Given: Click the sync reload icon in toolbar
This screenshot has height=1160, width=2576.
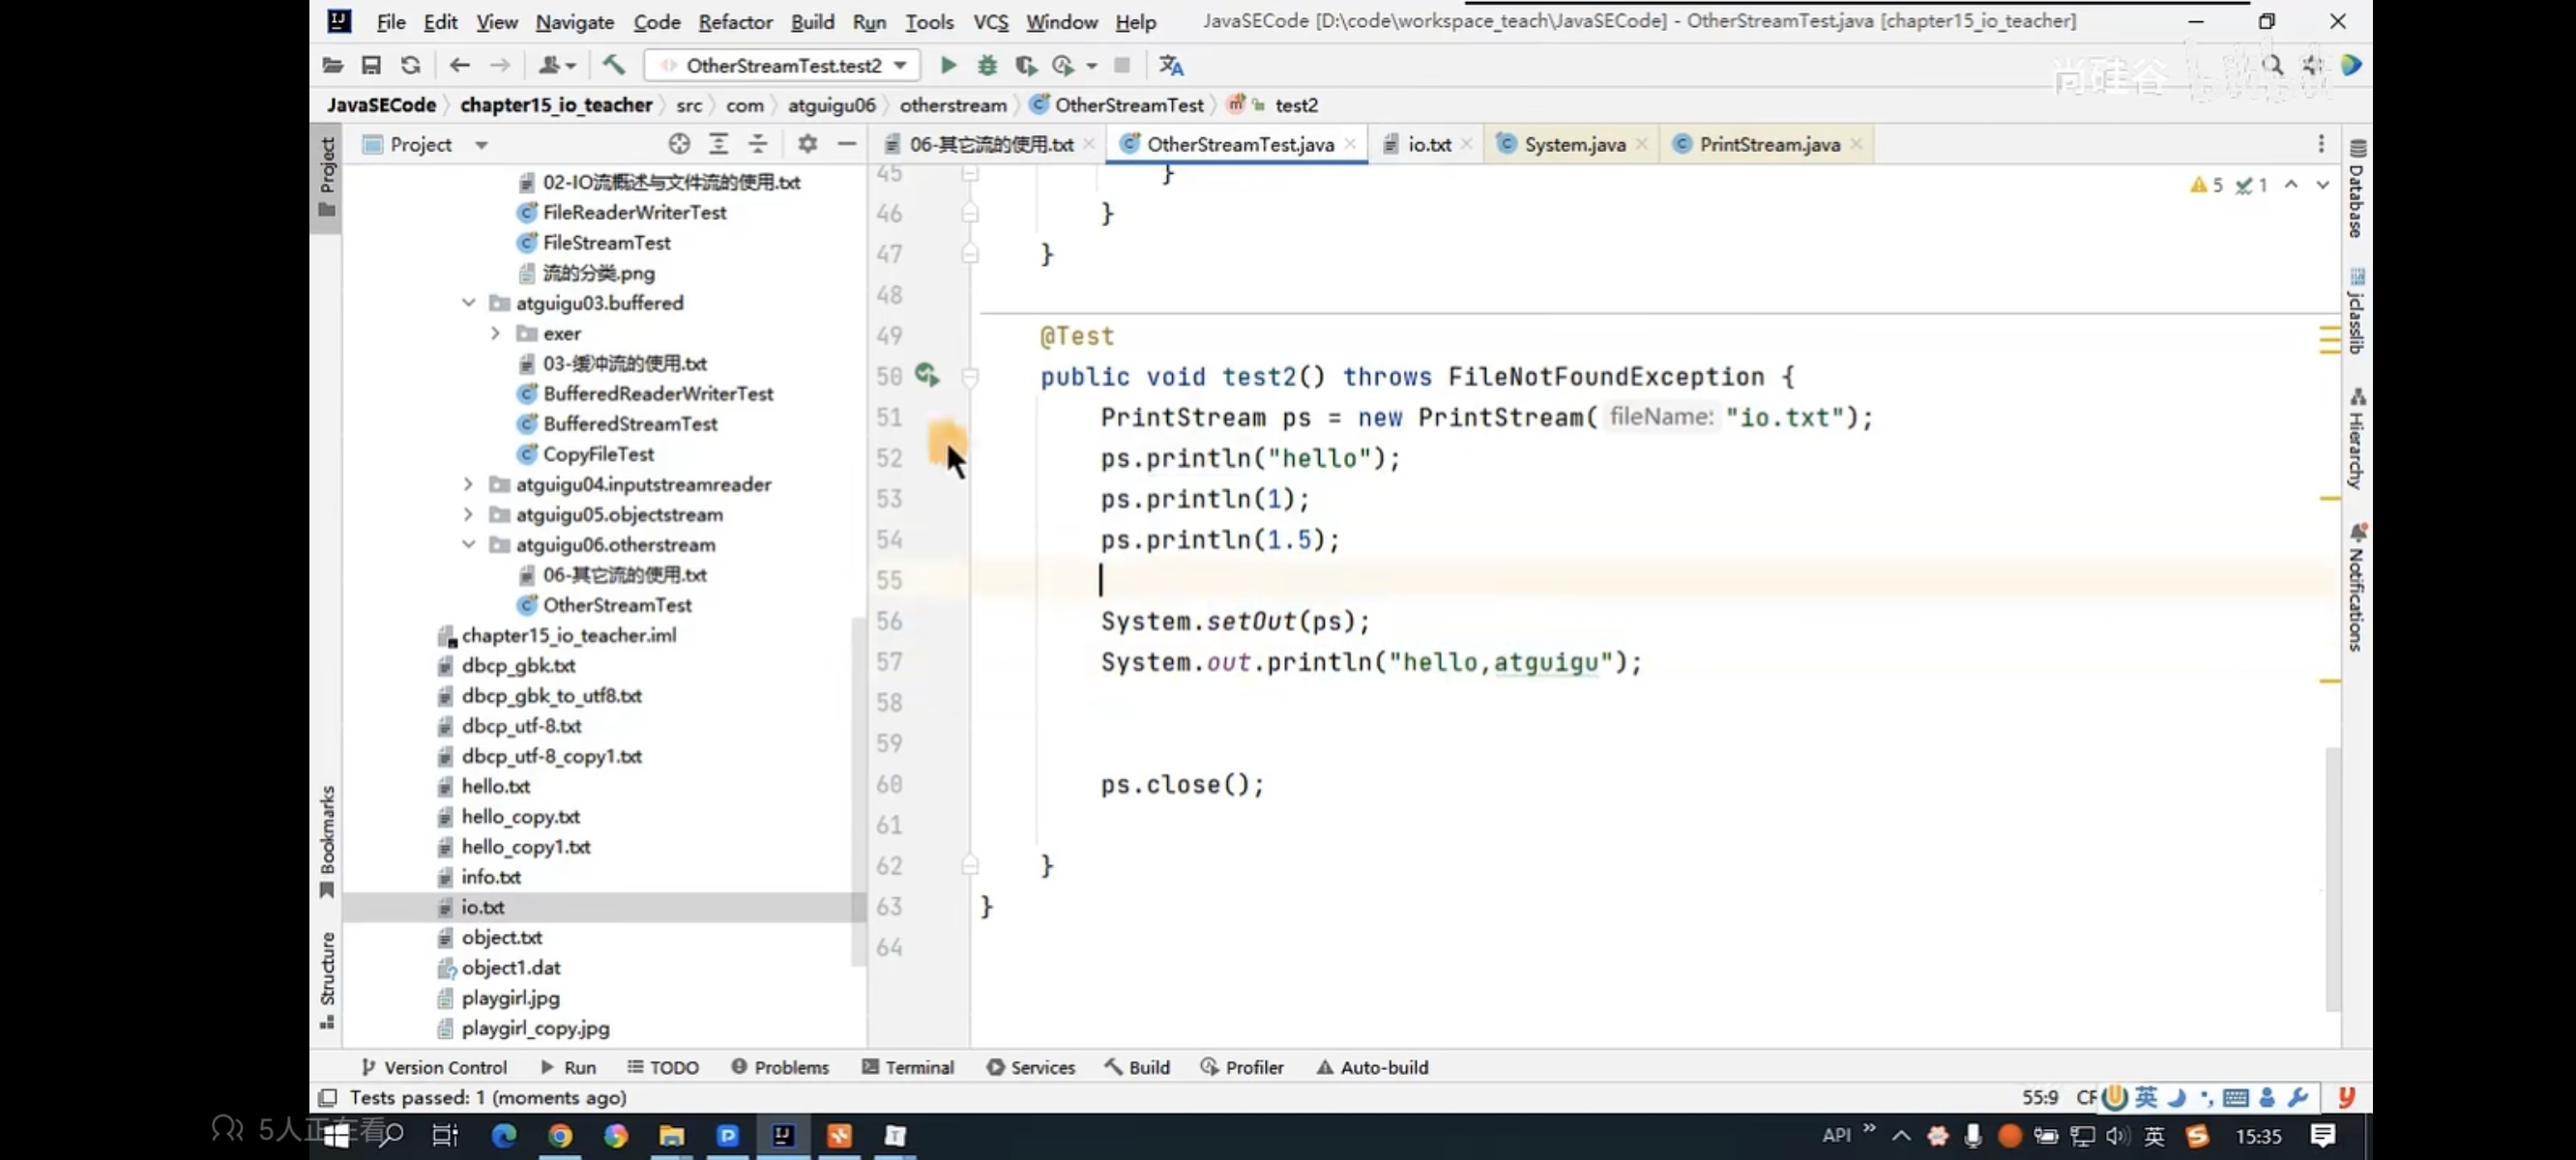Looking at the screenshot, I should 410,65.
